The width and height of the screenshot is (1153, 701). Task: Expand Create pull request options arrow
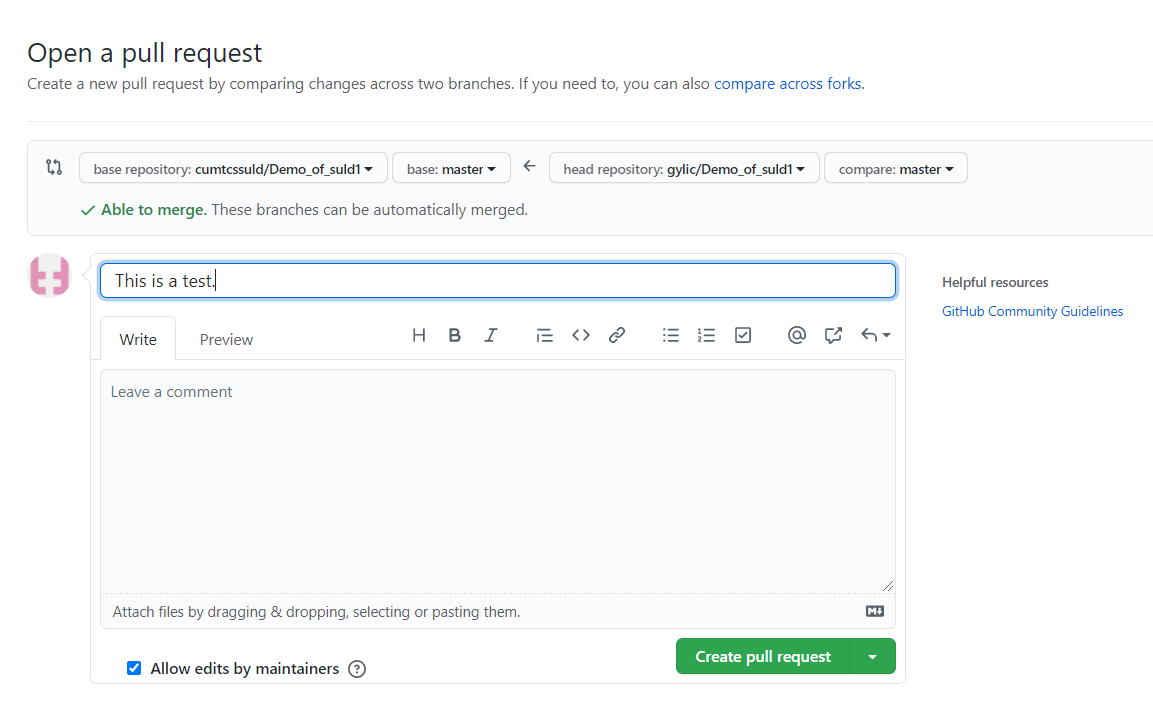tap(872, 656)
